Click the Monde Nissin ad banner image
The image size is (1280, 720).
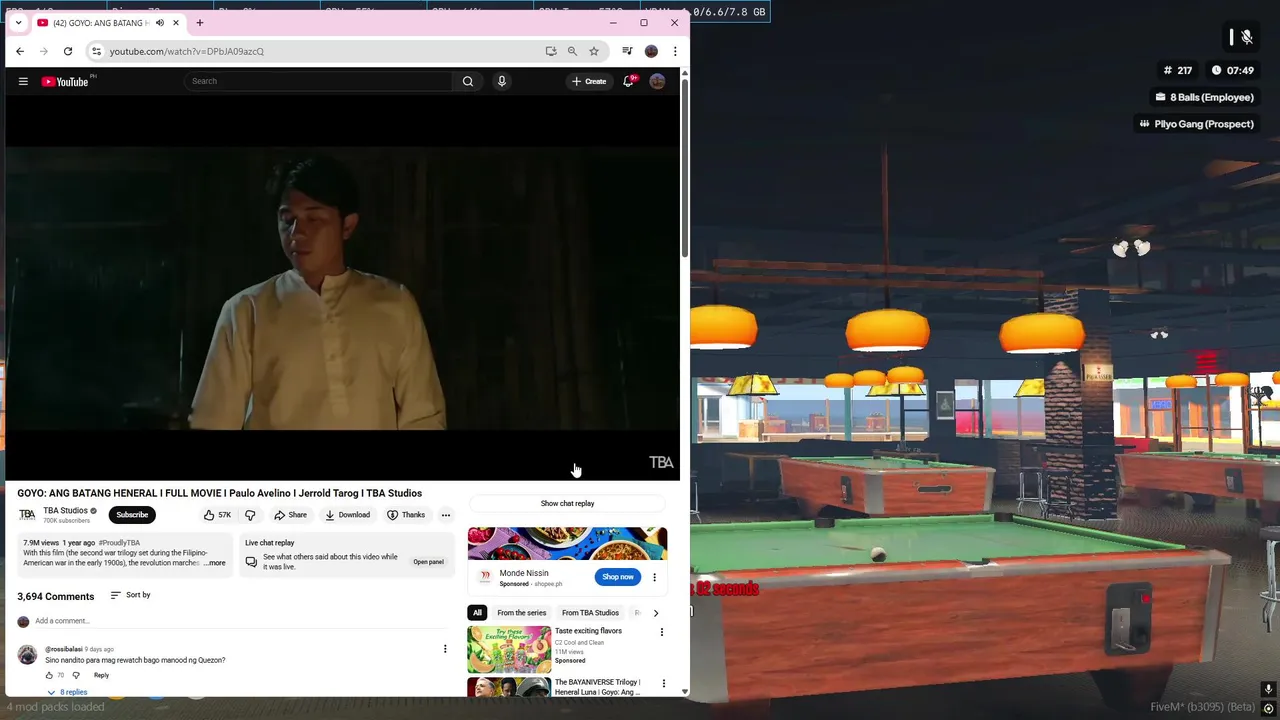567,543
